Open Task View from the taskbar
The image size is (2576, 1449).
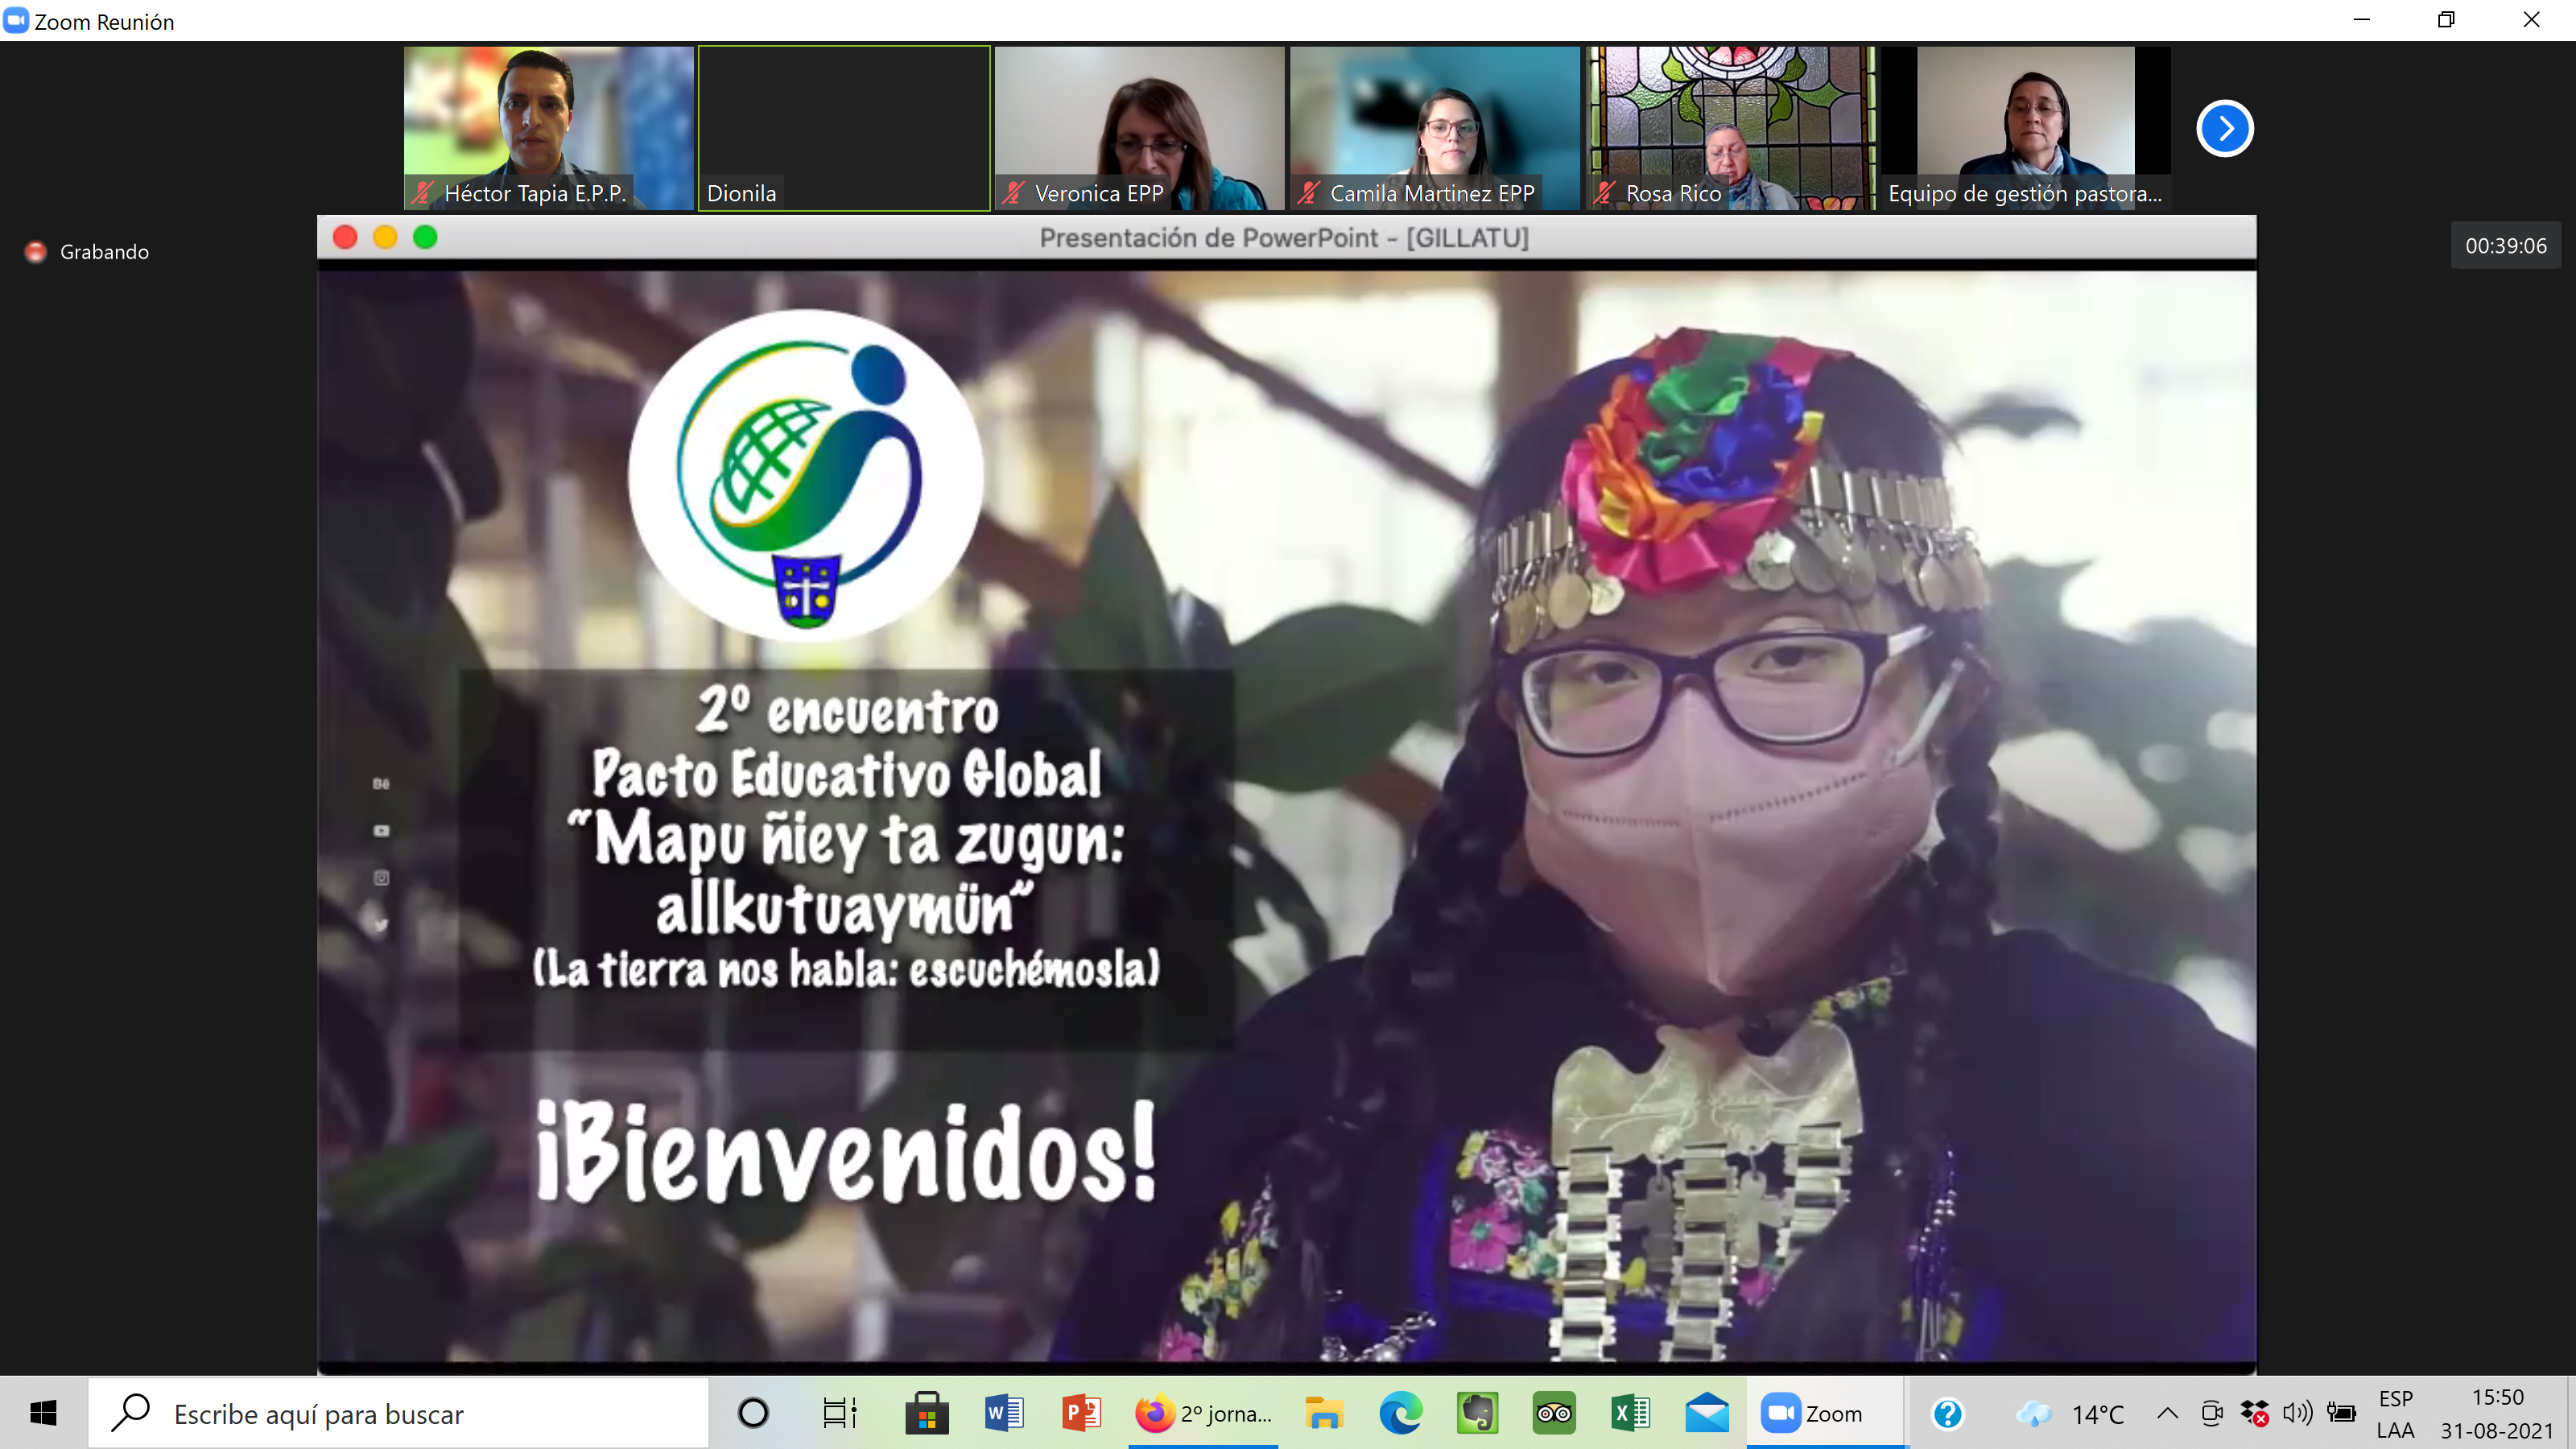(x=840, y=1413)
